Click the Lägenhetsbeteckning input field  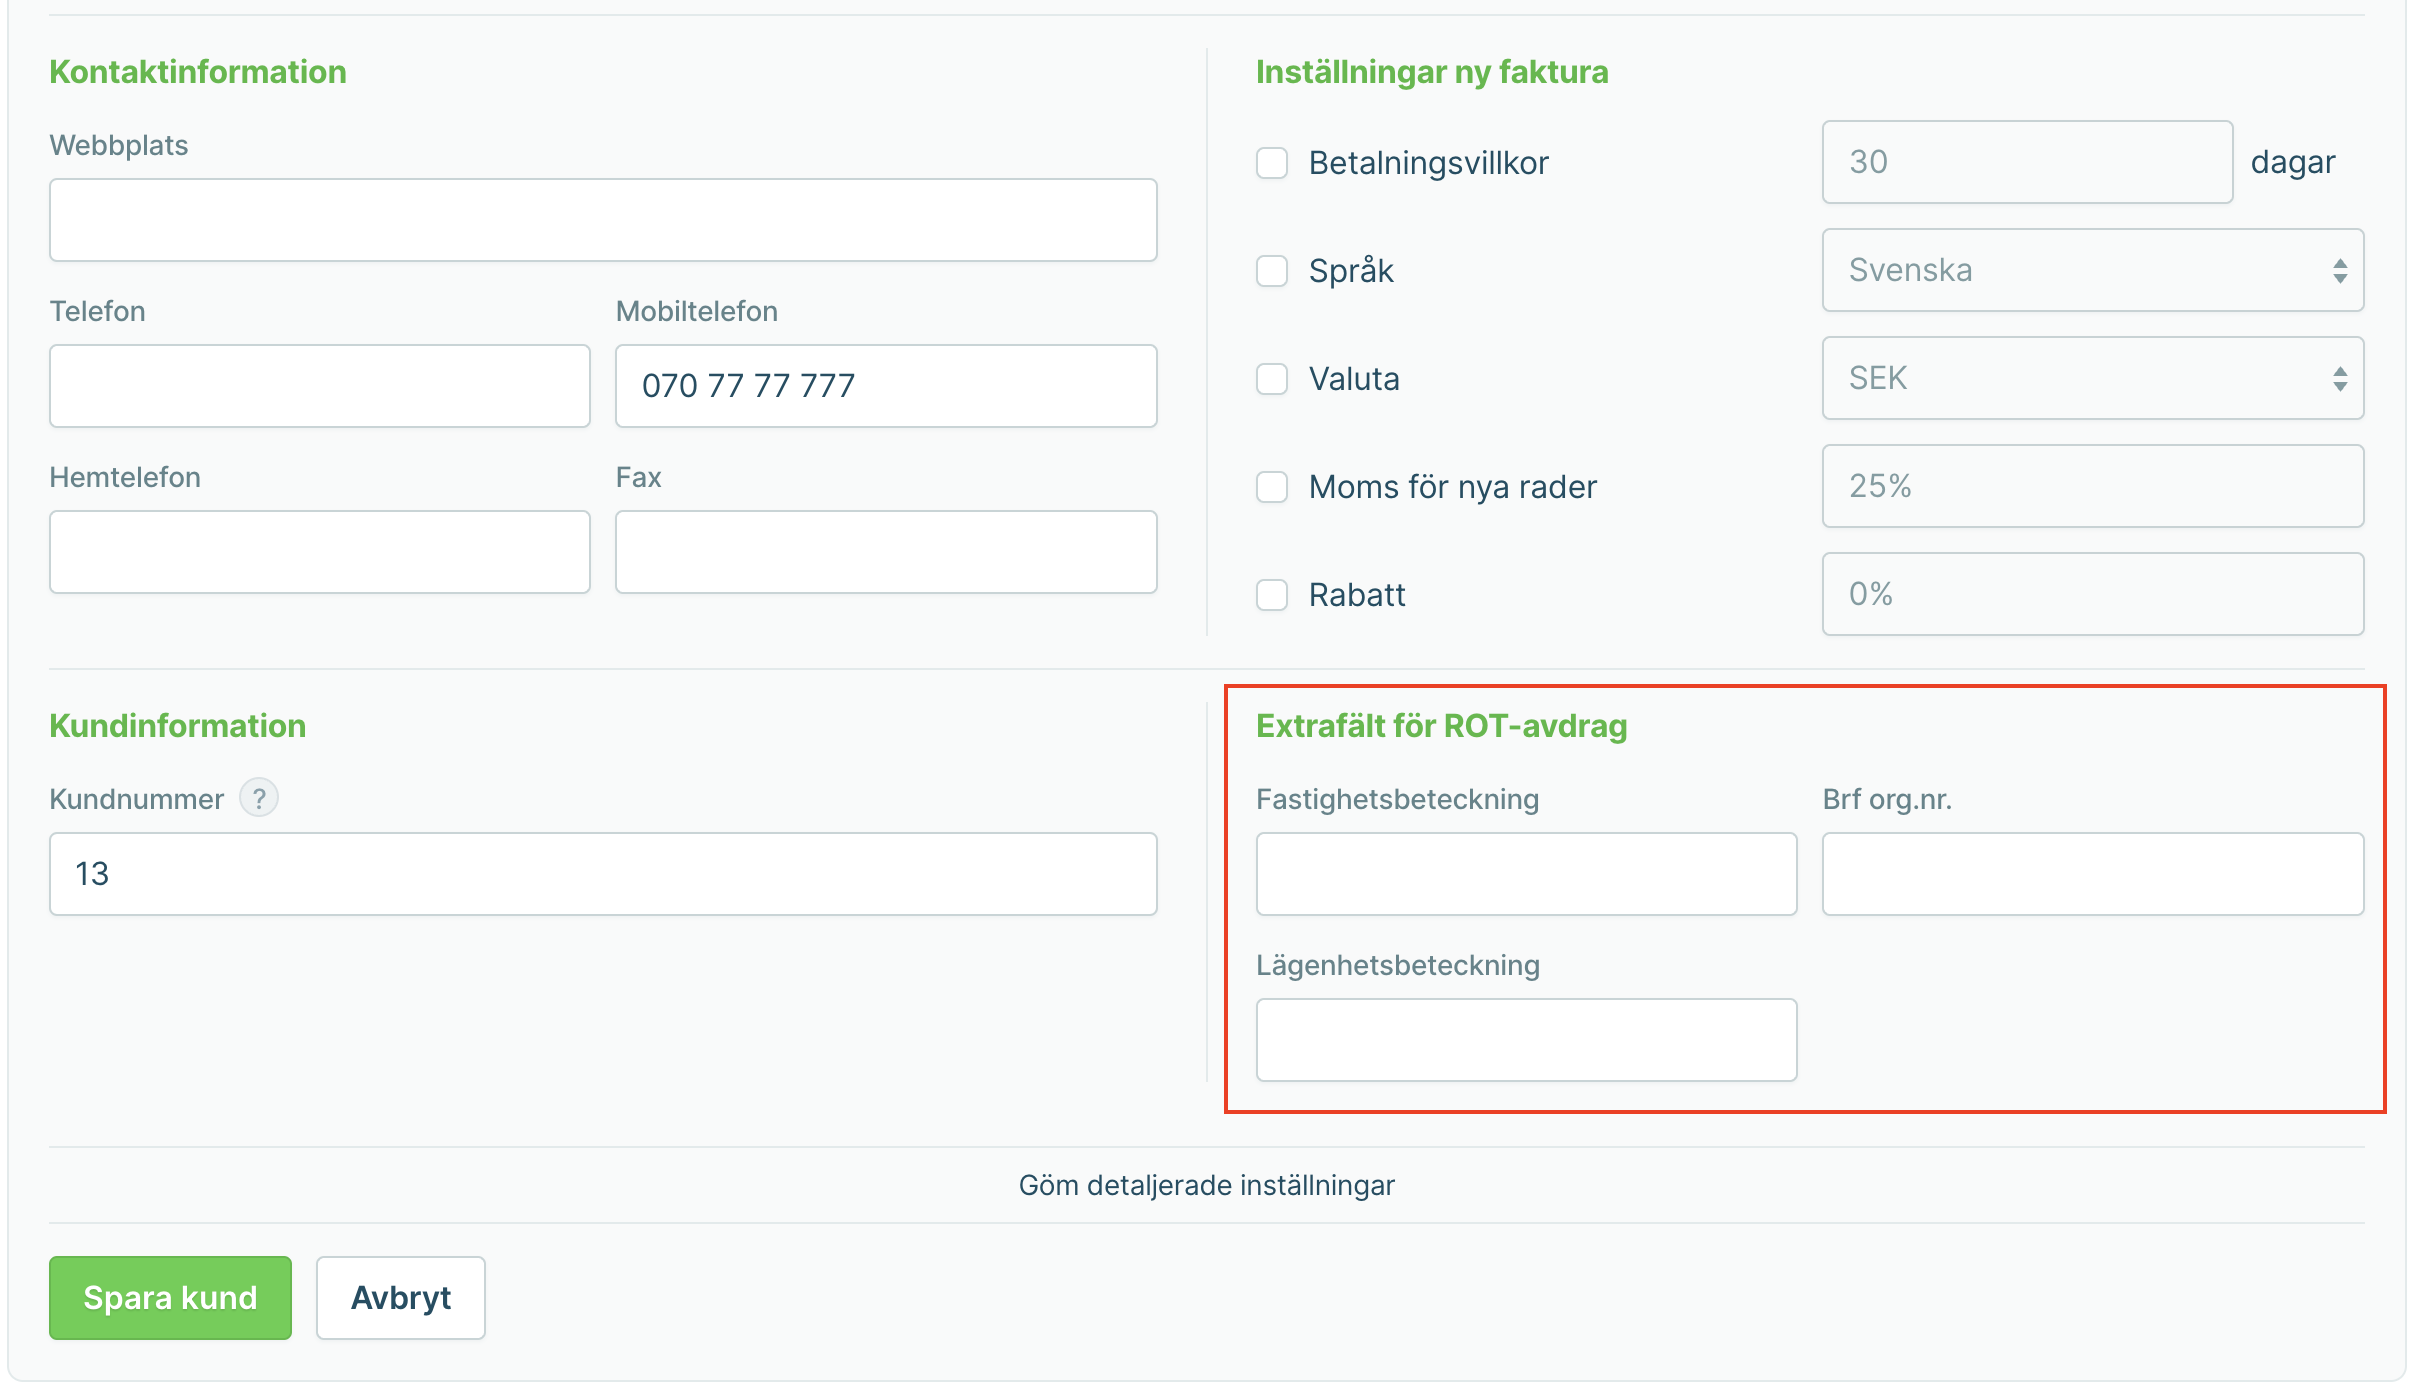1526,1040
